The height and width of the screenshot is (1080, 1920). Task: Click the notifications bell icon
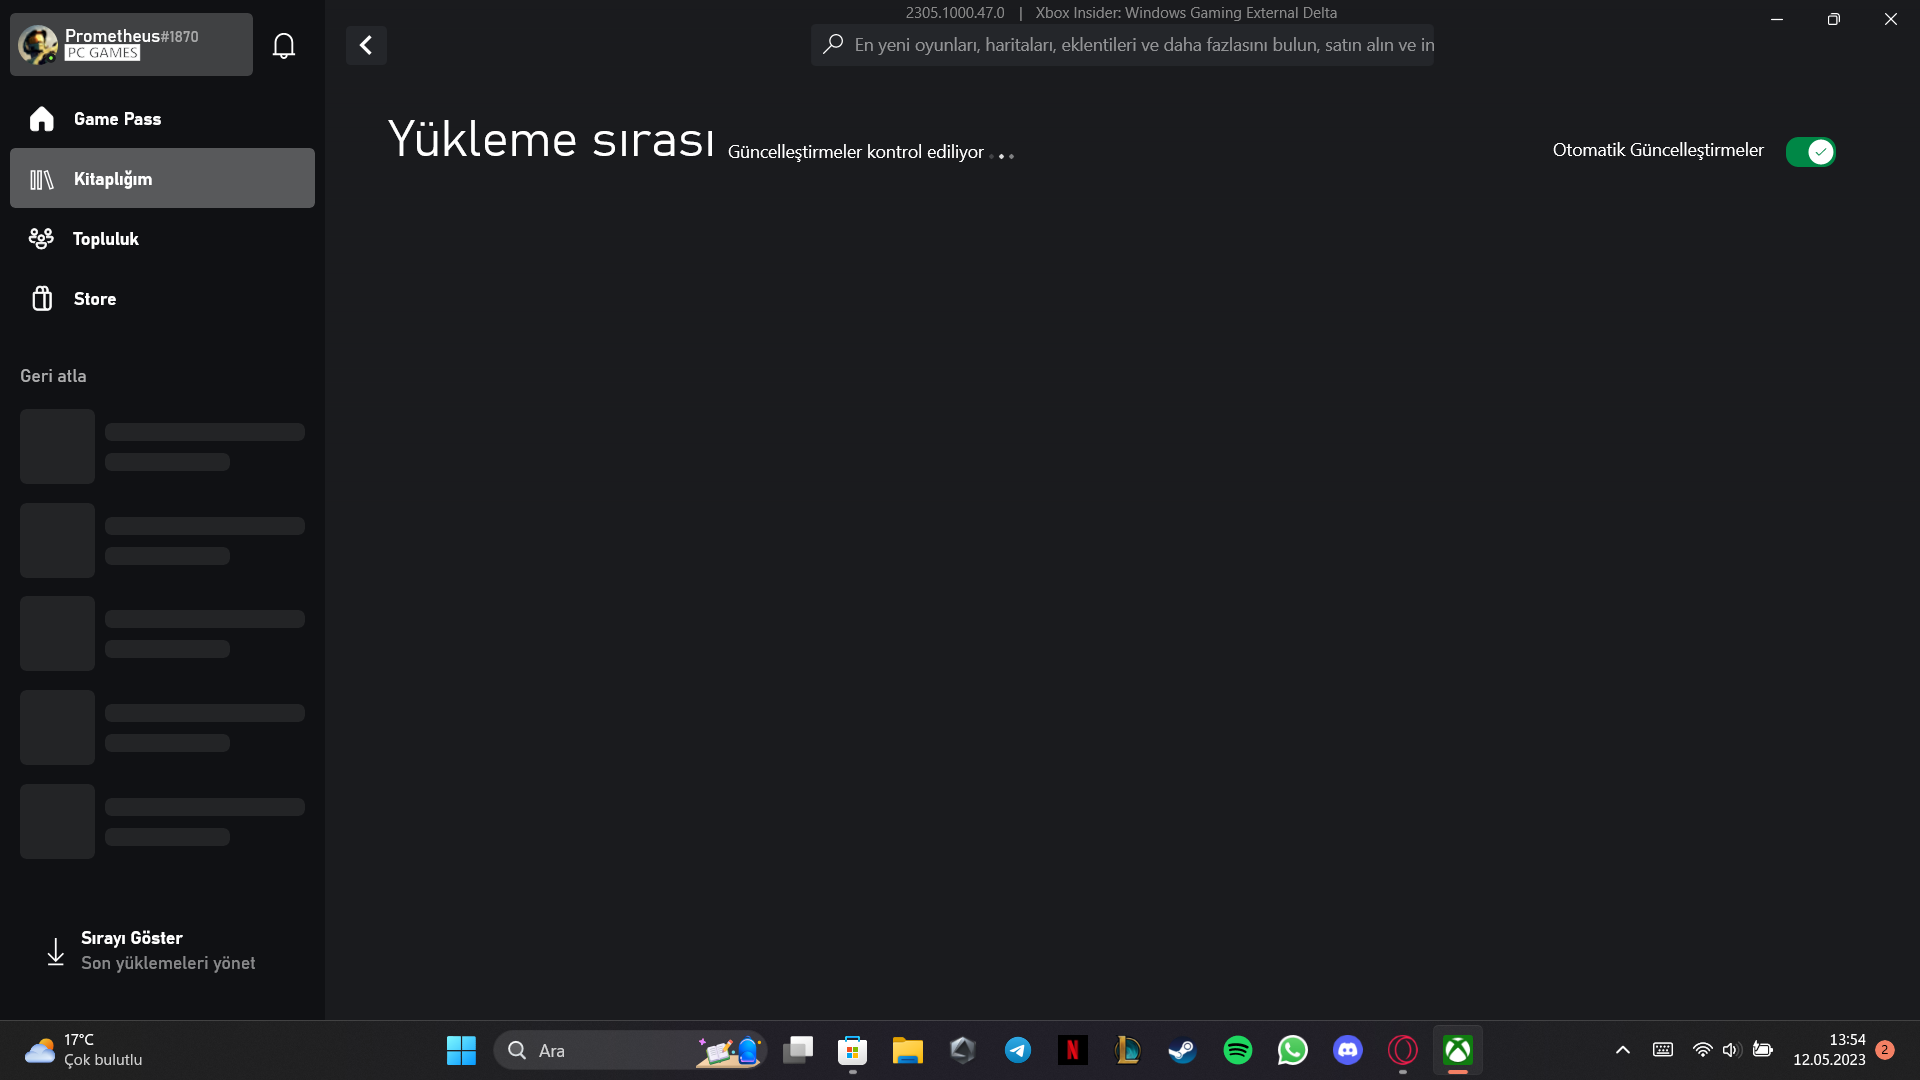[x=284, y=46]
